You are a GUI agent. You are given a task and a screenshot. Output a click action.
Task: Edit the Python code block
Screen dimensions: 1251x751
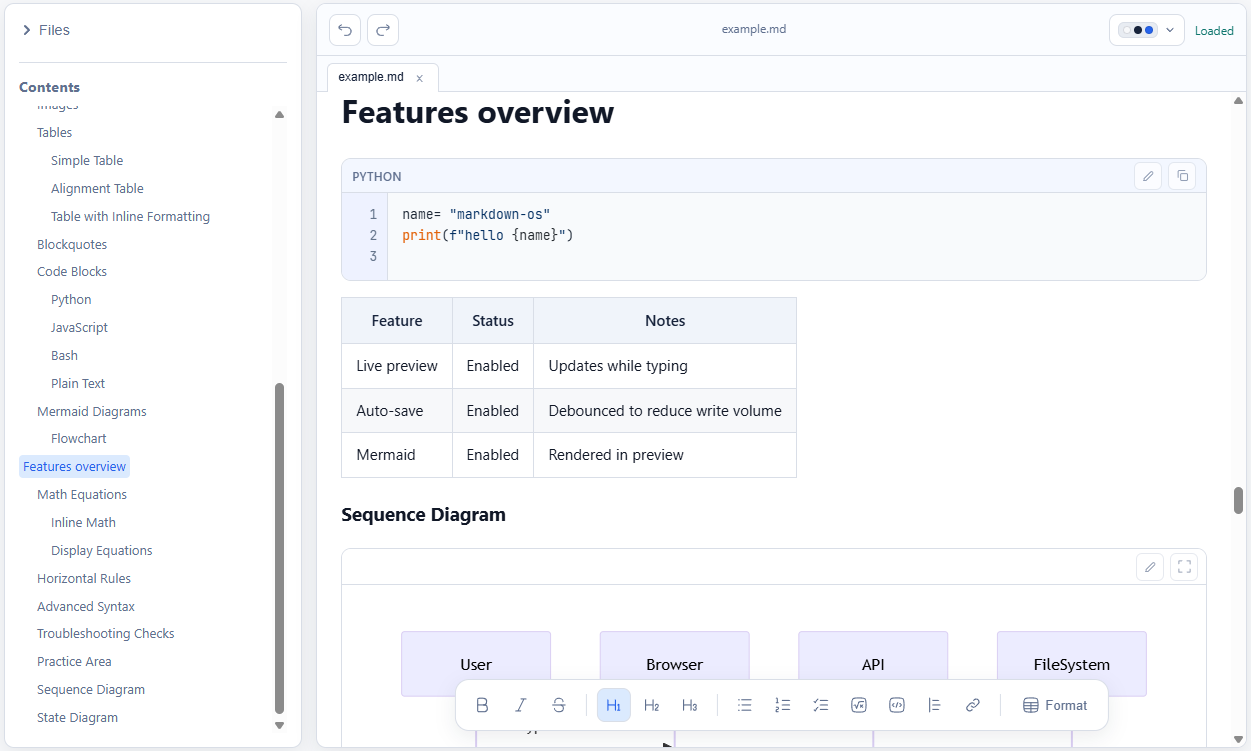[x=1148, y=175]
